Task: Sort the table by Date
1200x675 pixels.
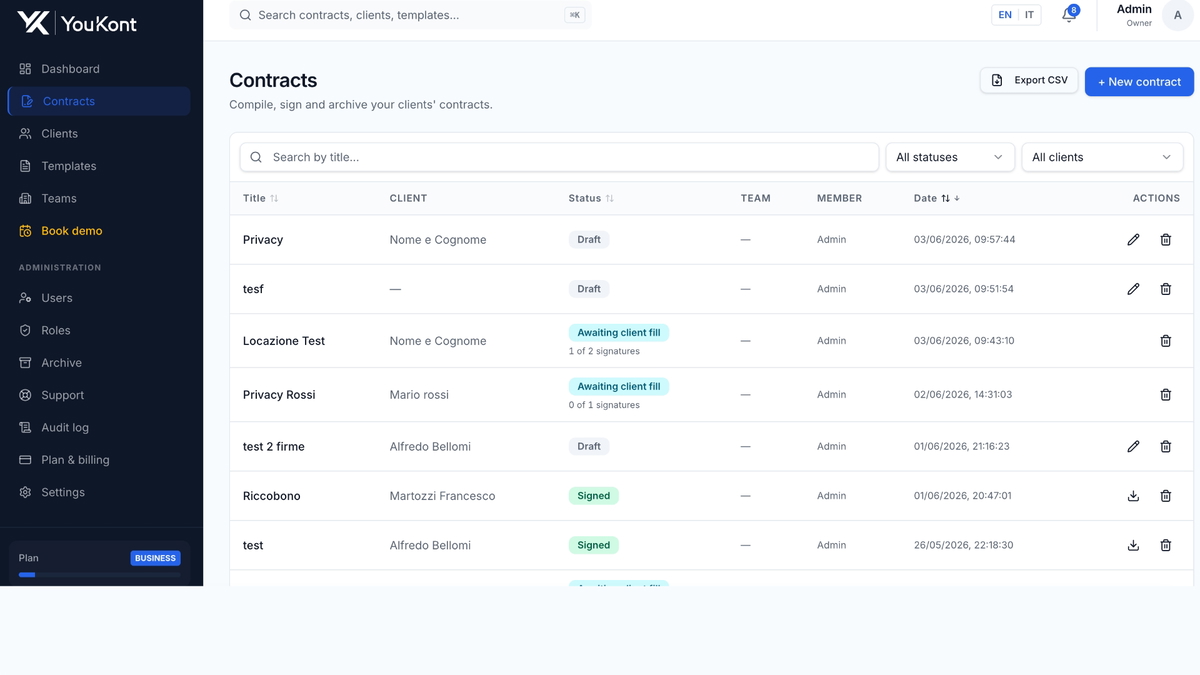Action: (x=937, y=198)
